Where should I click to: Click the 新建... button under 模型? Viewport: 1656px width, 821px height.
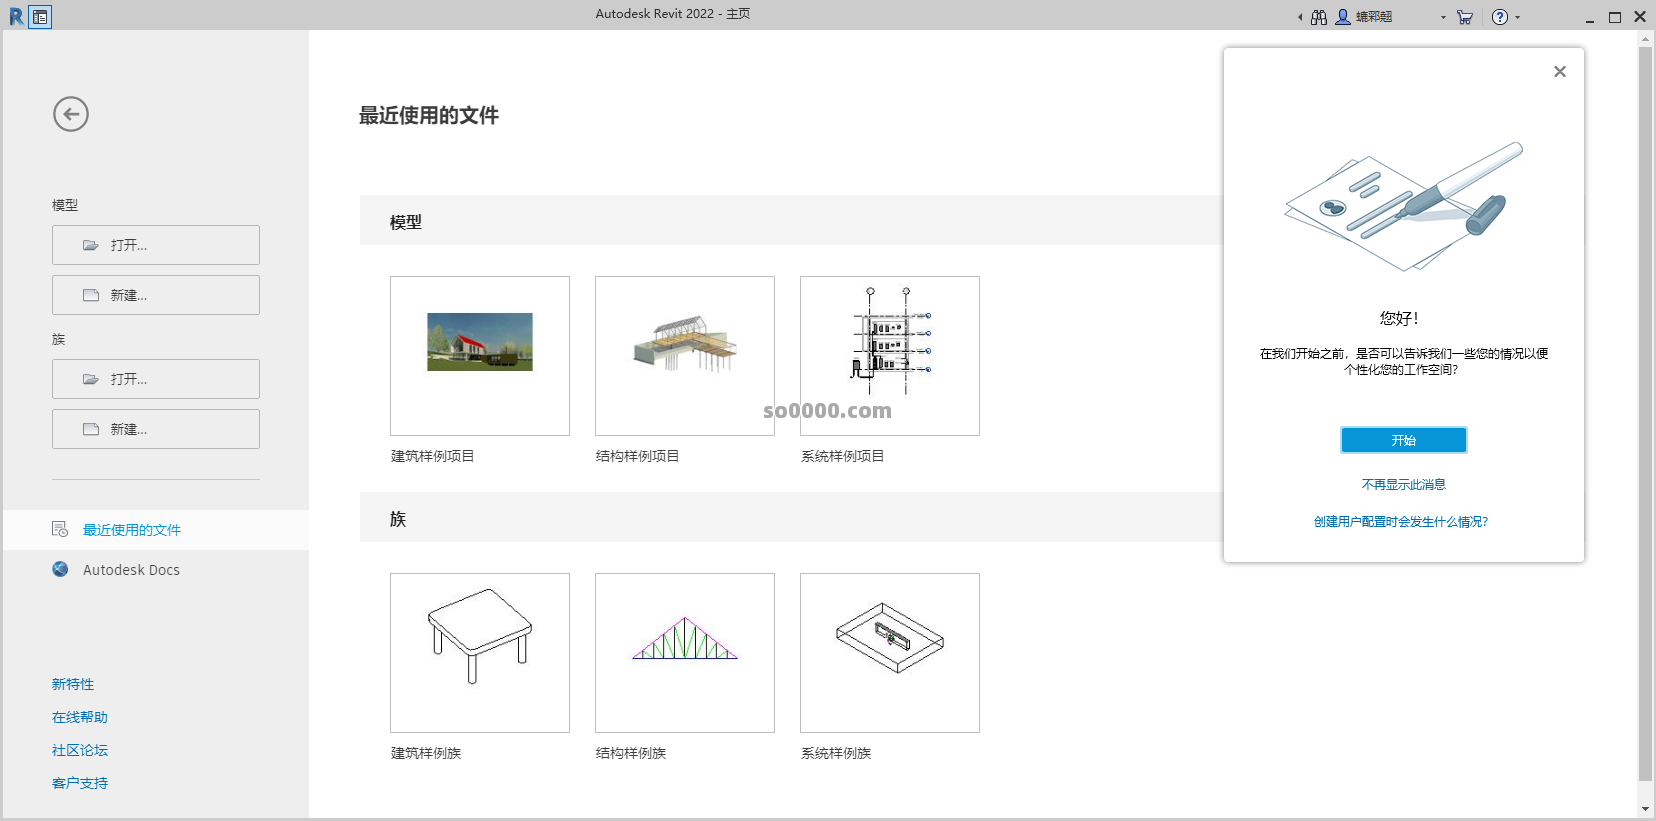tap(156, 295)
